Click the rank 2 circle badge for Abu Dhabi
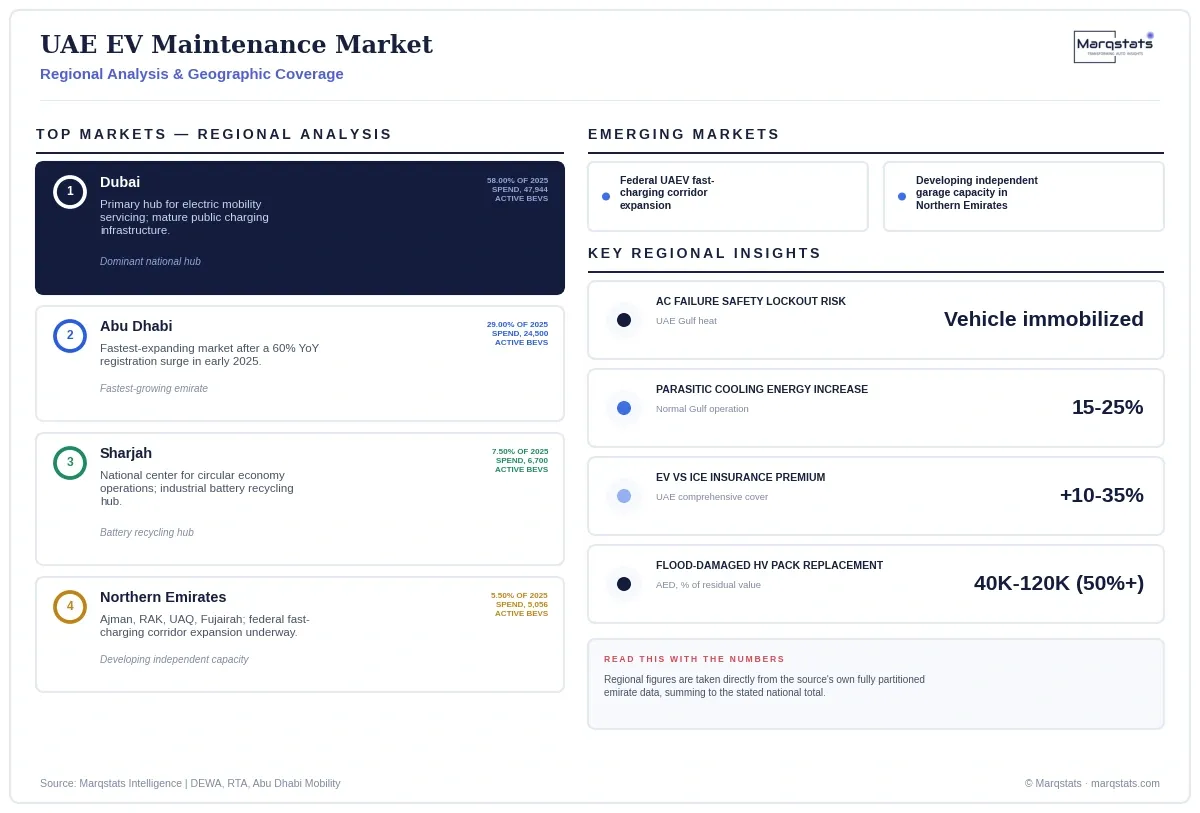This screenshot has height=813, width=1200. (70, 336)
